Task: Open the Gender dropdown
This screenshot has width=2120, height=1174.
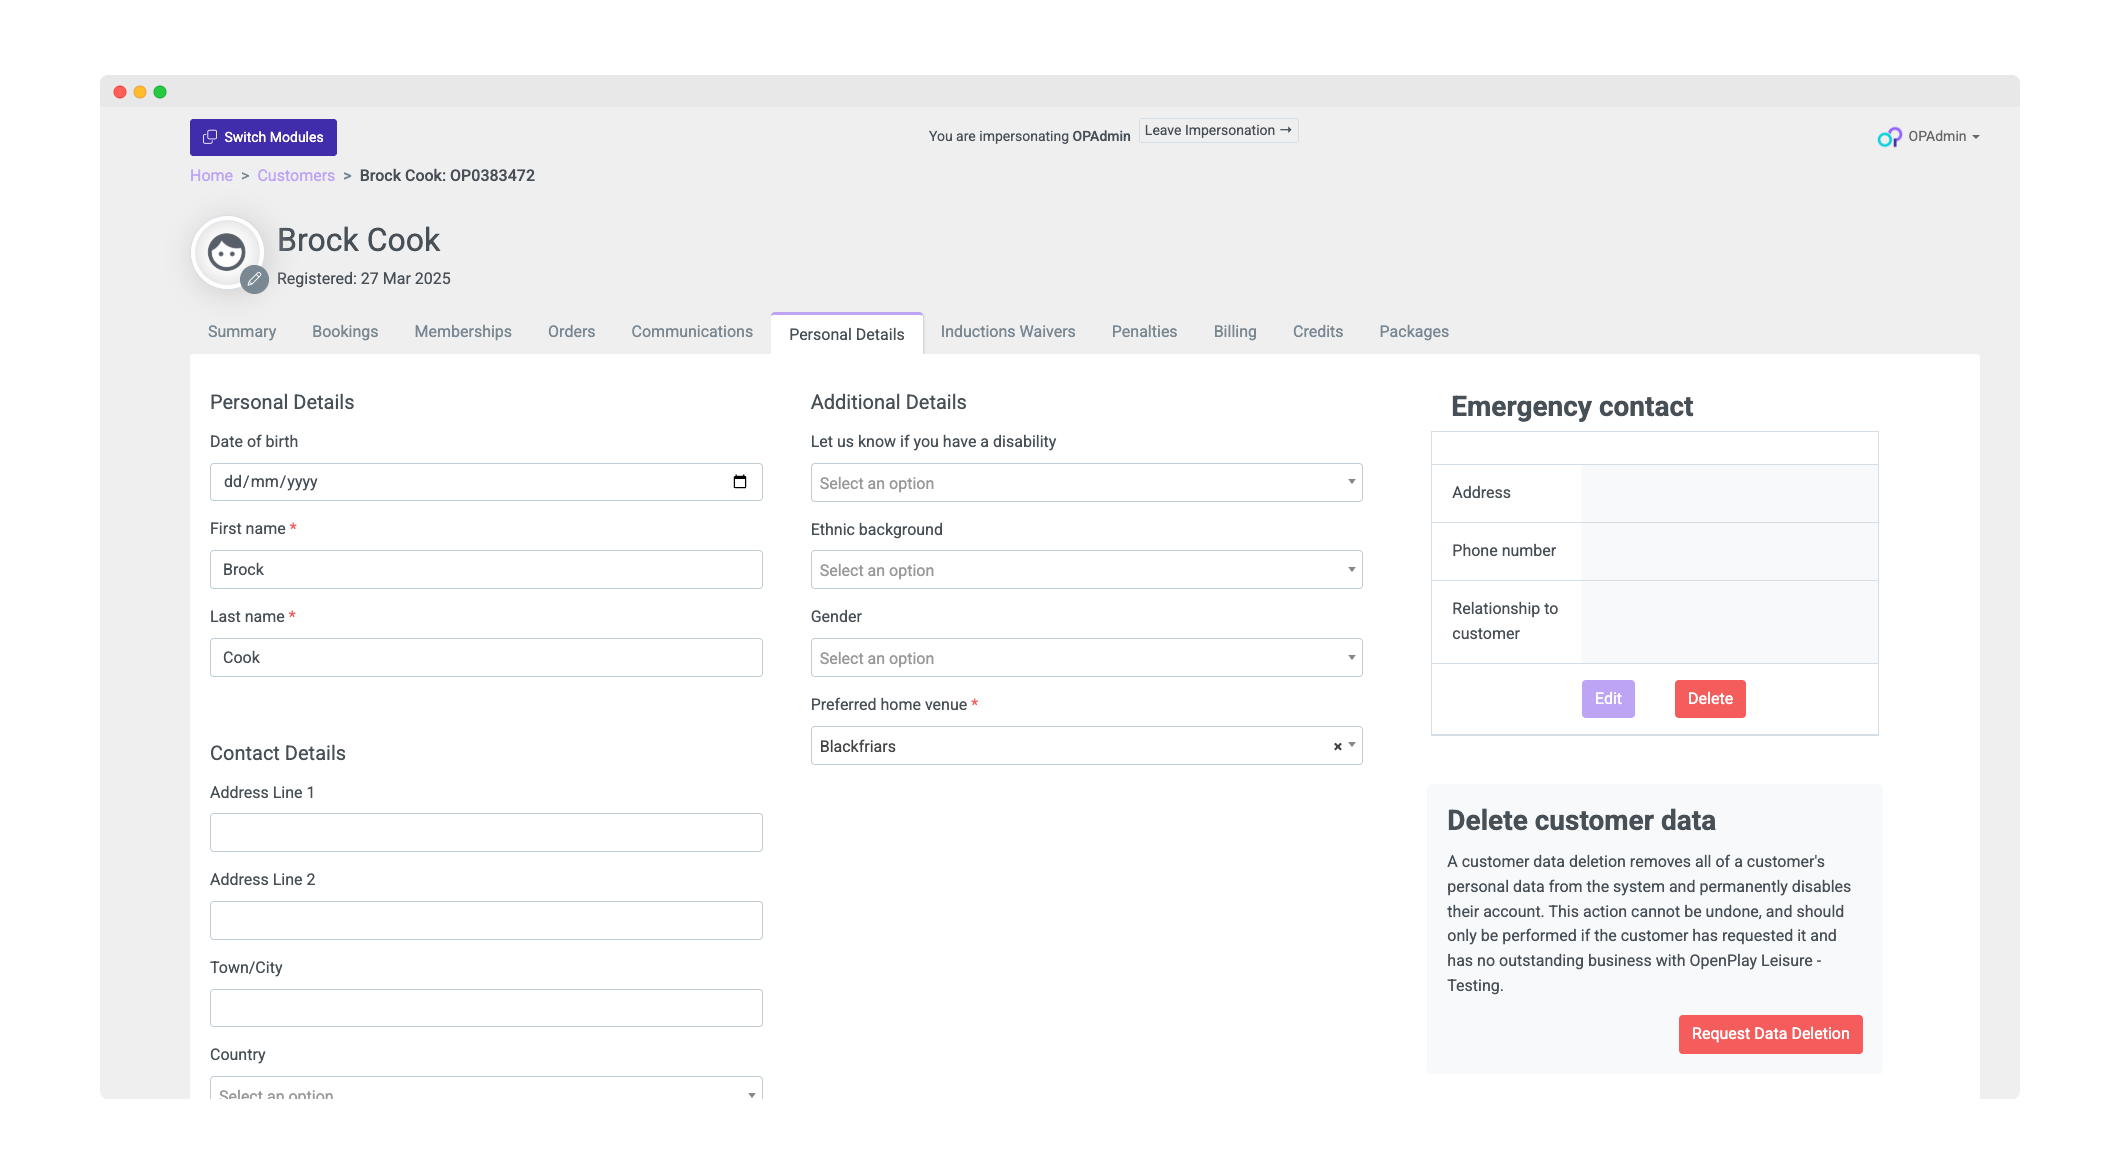Action: 1086,658
